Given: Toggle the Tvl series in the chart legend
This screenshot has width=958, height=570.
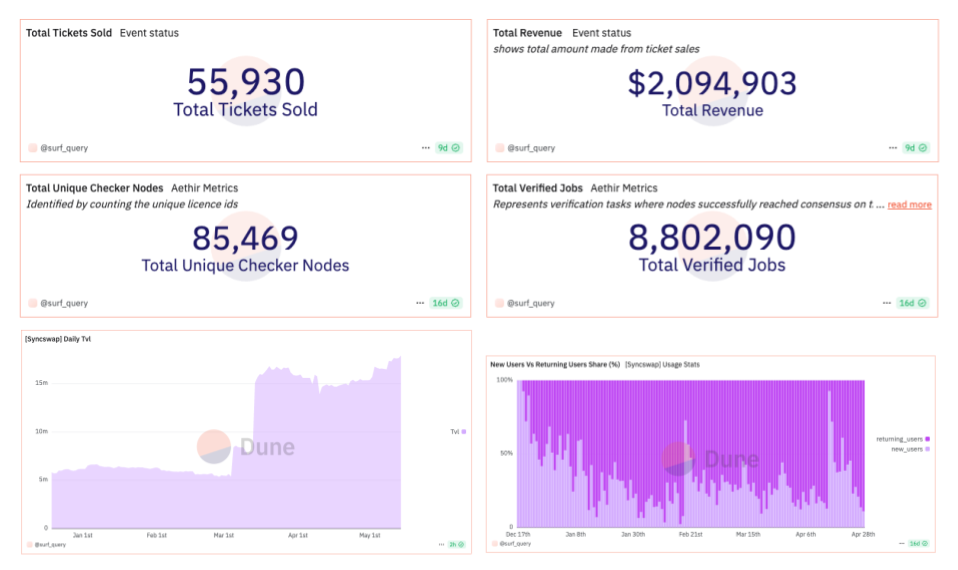Looking at the screenshot, I should point(457,432).
